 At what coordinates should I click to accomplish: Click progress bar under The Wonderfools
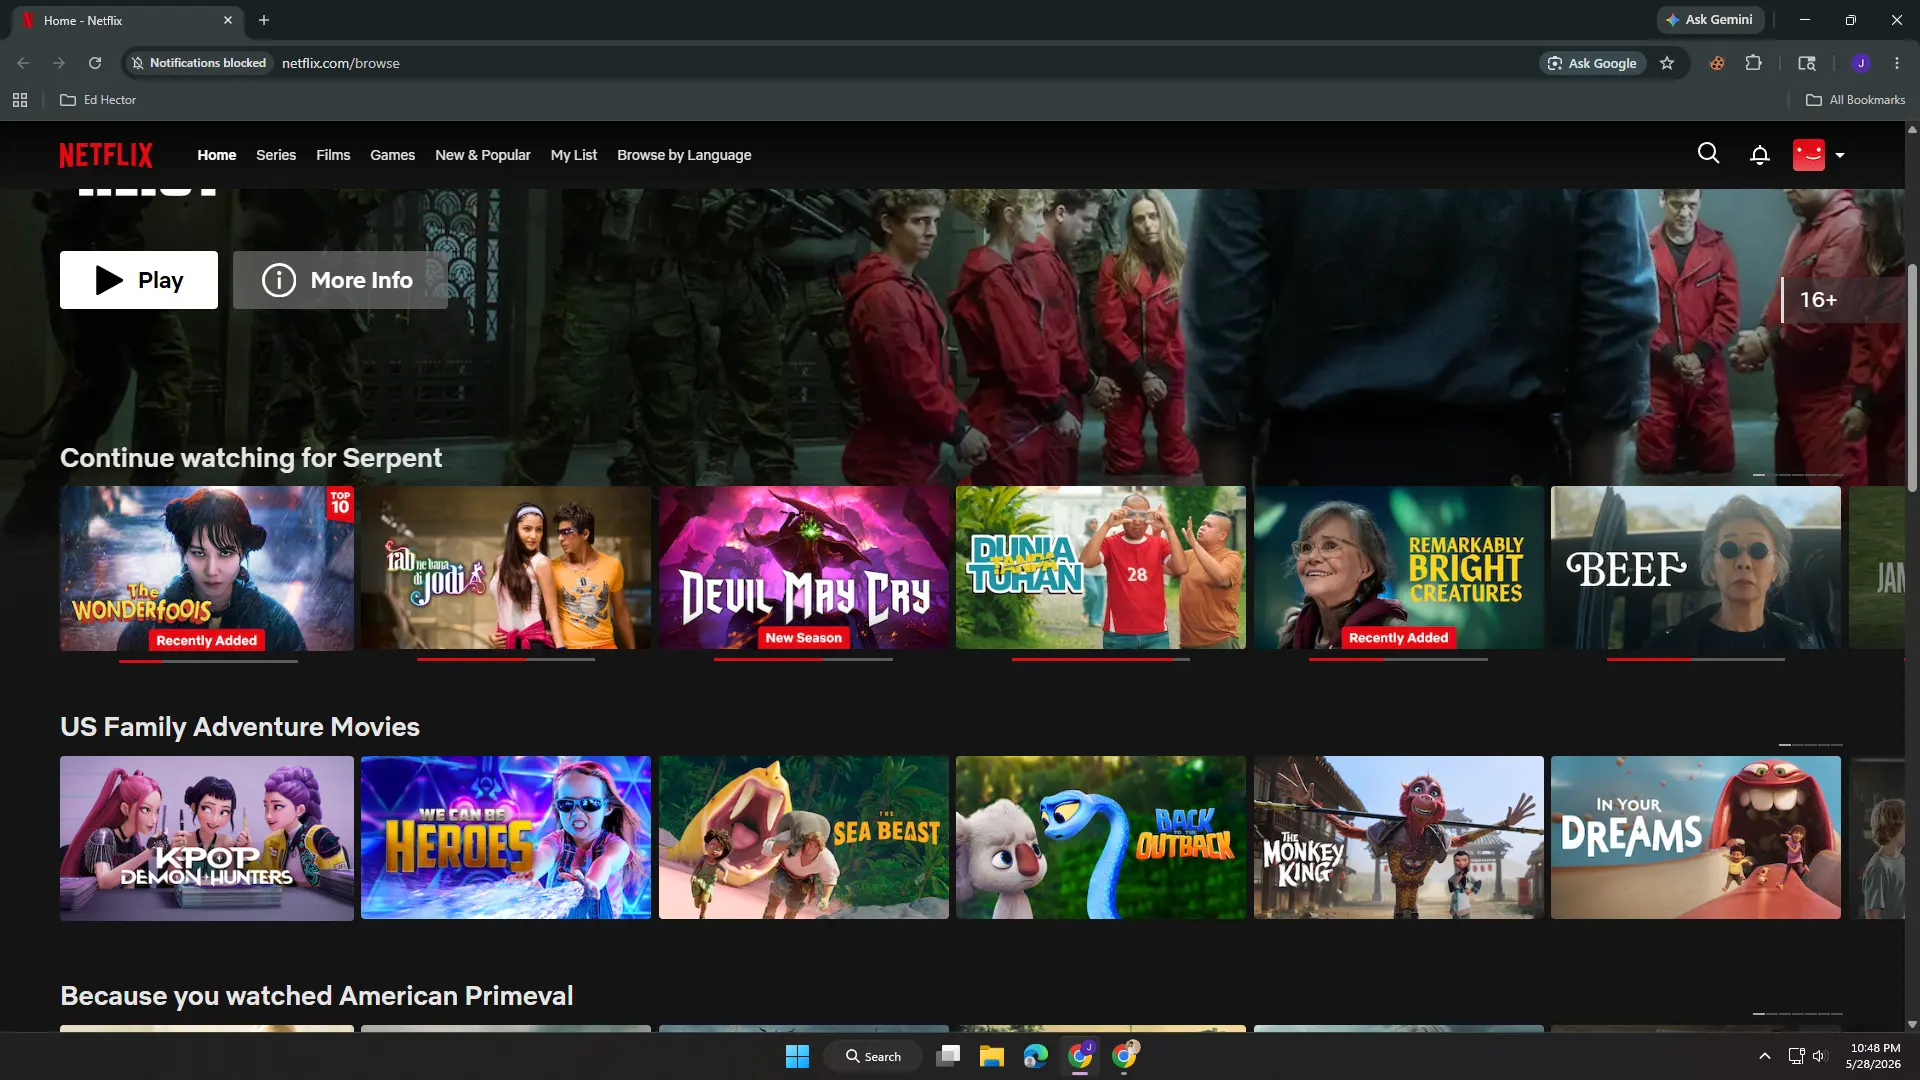click(208, 661)
